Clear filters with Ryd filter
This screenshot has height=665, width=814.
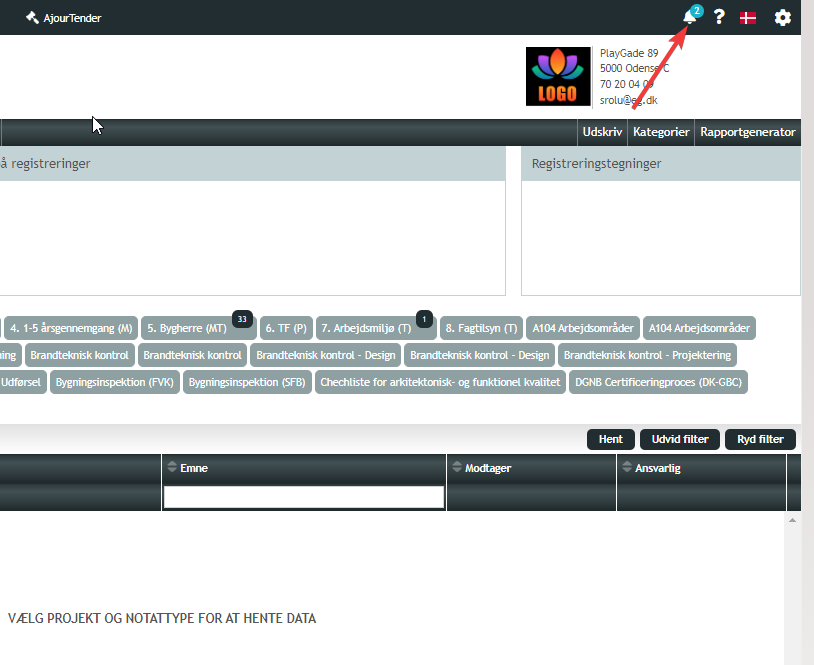[x=760, y=439]
